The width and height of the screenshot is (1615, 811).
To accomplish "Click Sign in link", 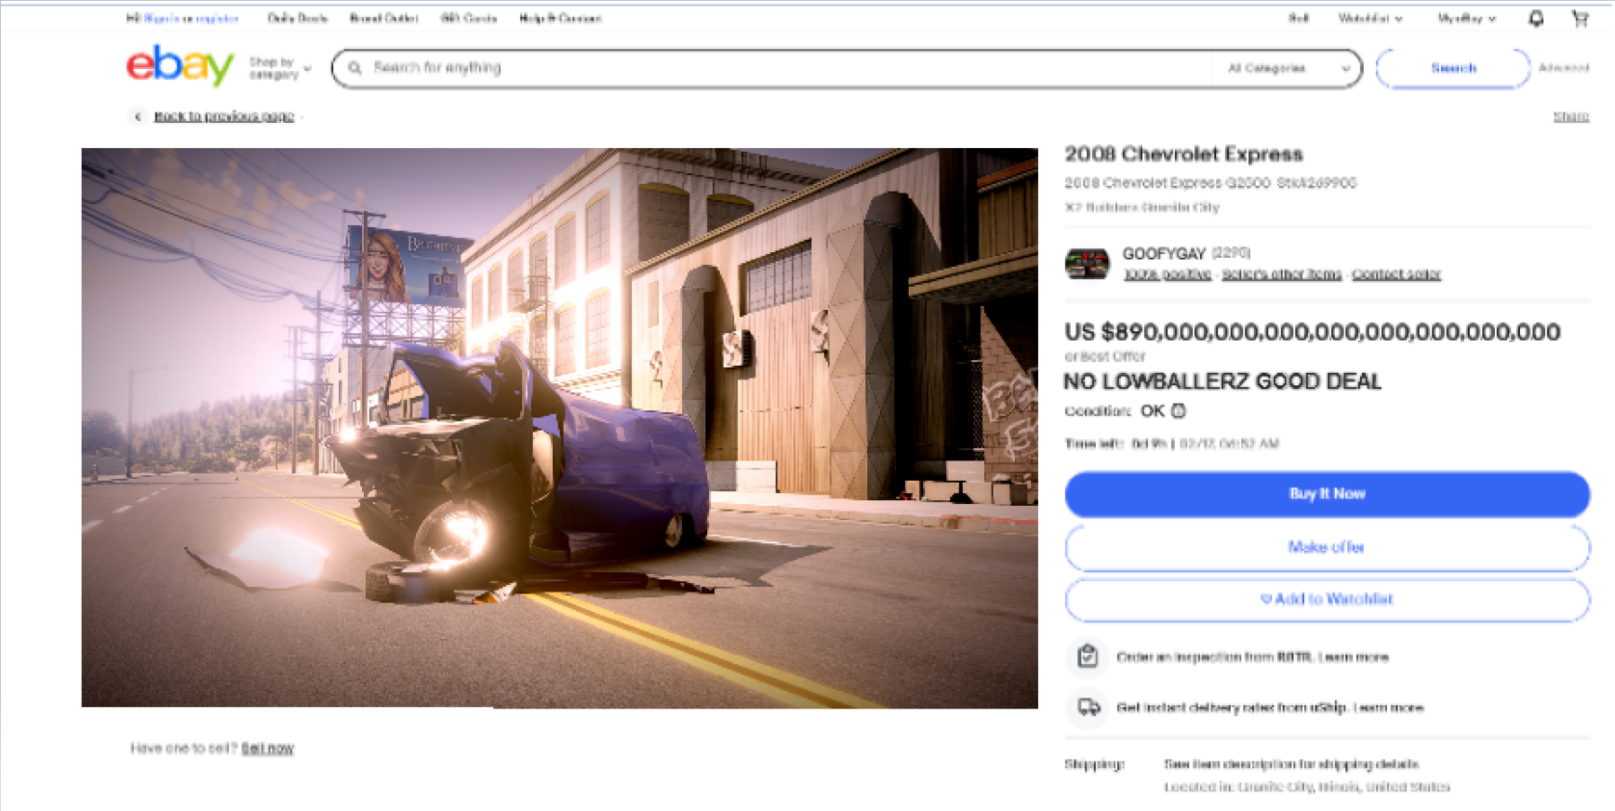I will (x=162, y=18).
